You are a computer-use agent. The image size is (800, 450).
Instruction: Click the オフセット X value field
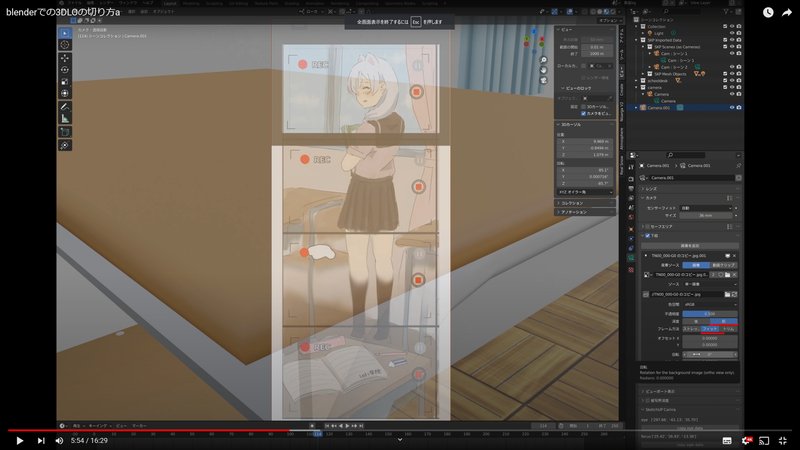710,338
